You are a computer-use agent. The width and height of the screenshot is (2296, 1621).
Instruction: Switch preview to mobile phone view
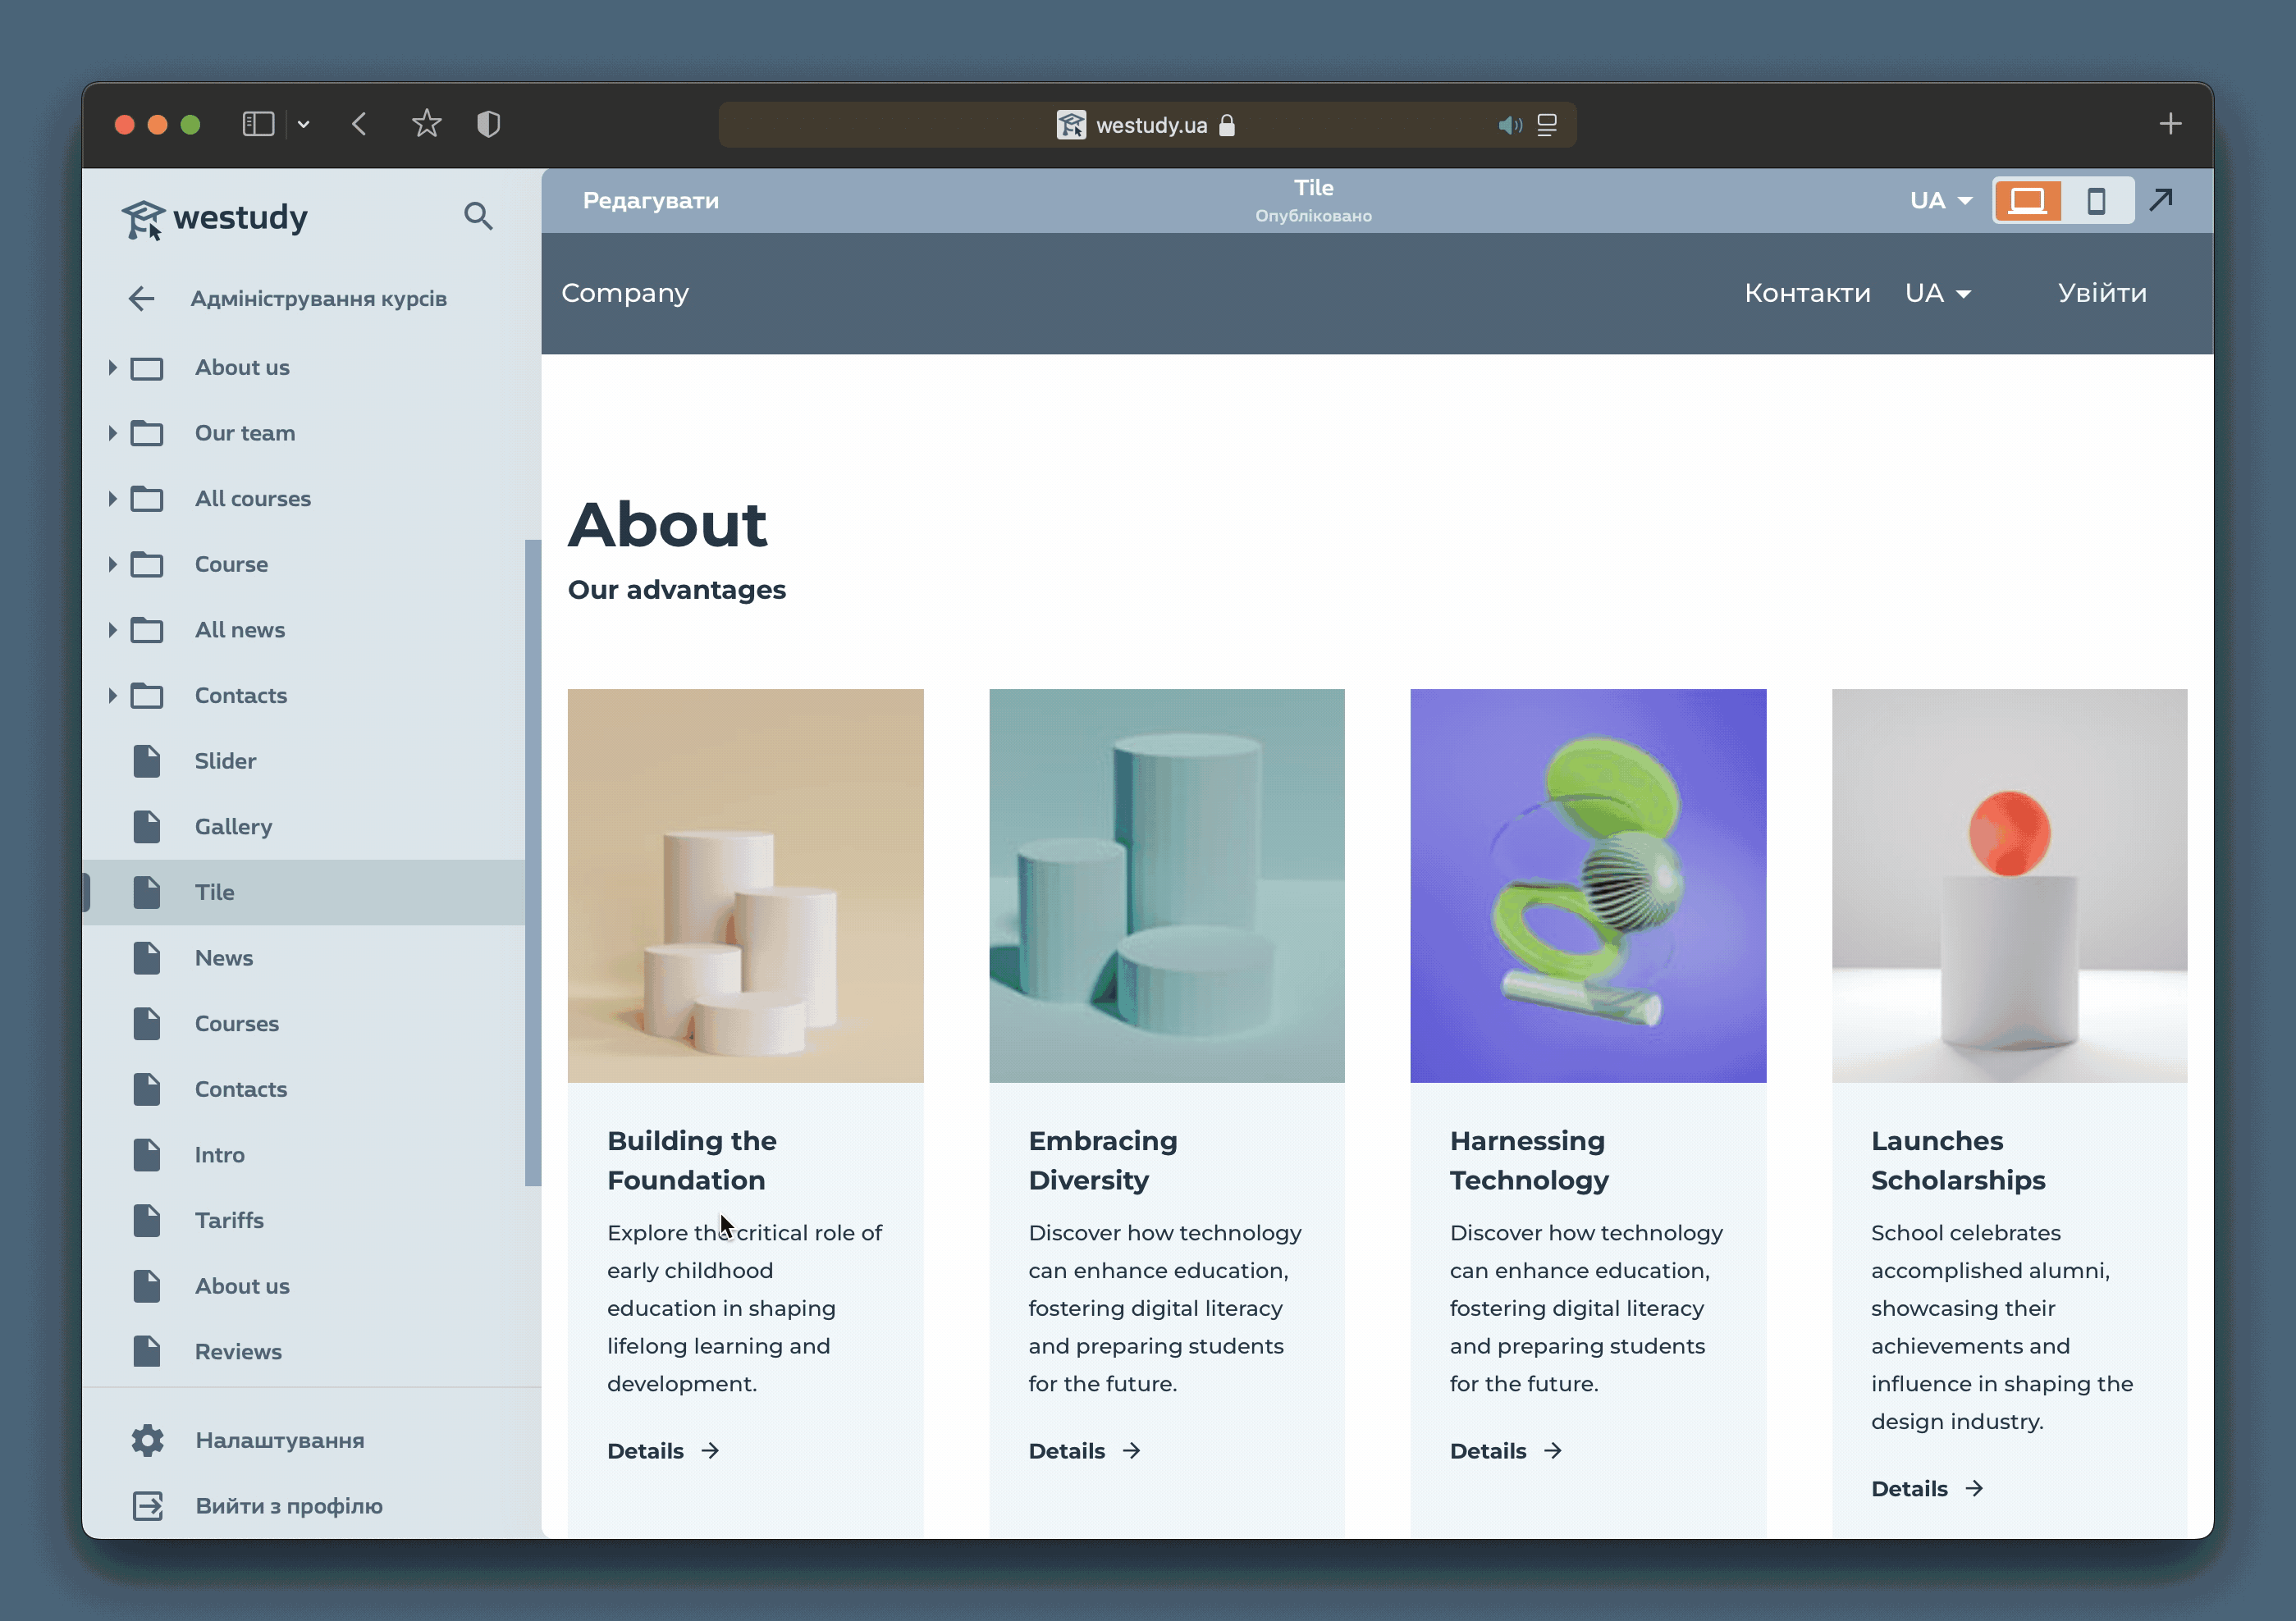coord(2097,201)
